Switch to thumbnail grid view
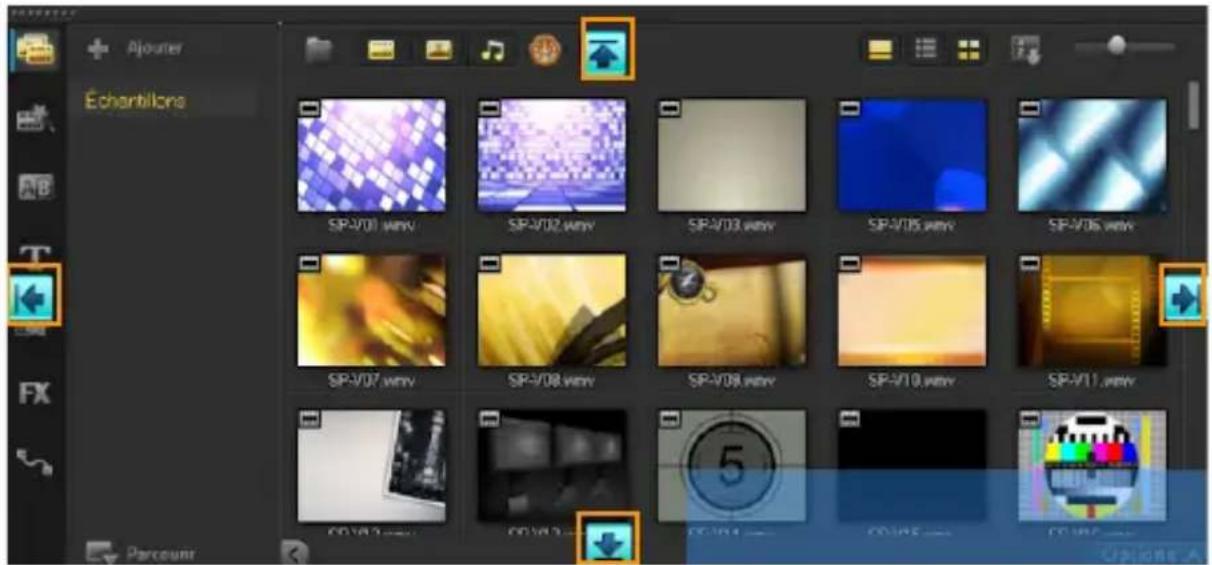Viewport: 1212px width, 565px height. tap(967, 50)
